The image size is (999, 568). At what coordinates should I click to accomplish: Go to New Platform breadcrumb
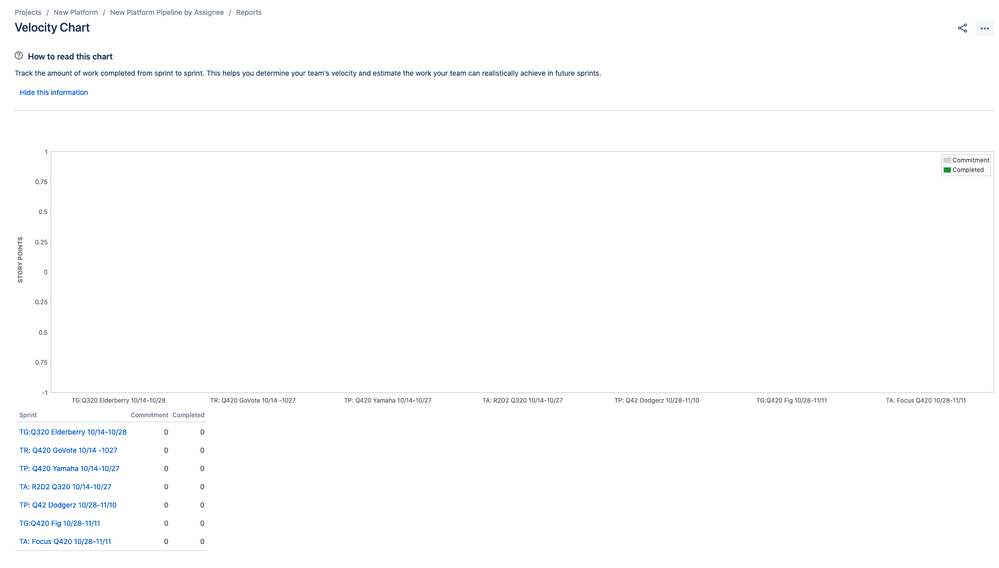(x=76, y=12)
